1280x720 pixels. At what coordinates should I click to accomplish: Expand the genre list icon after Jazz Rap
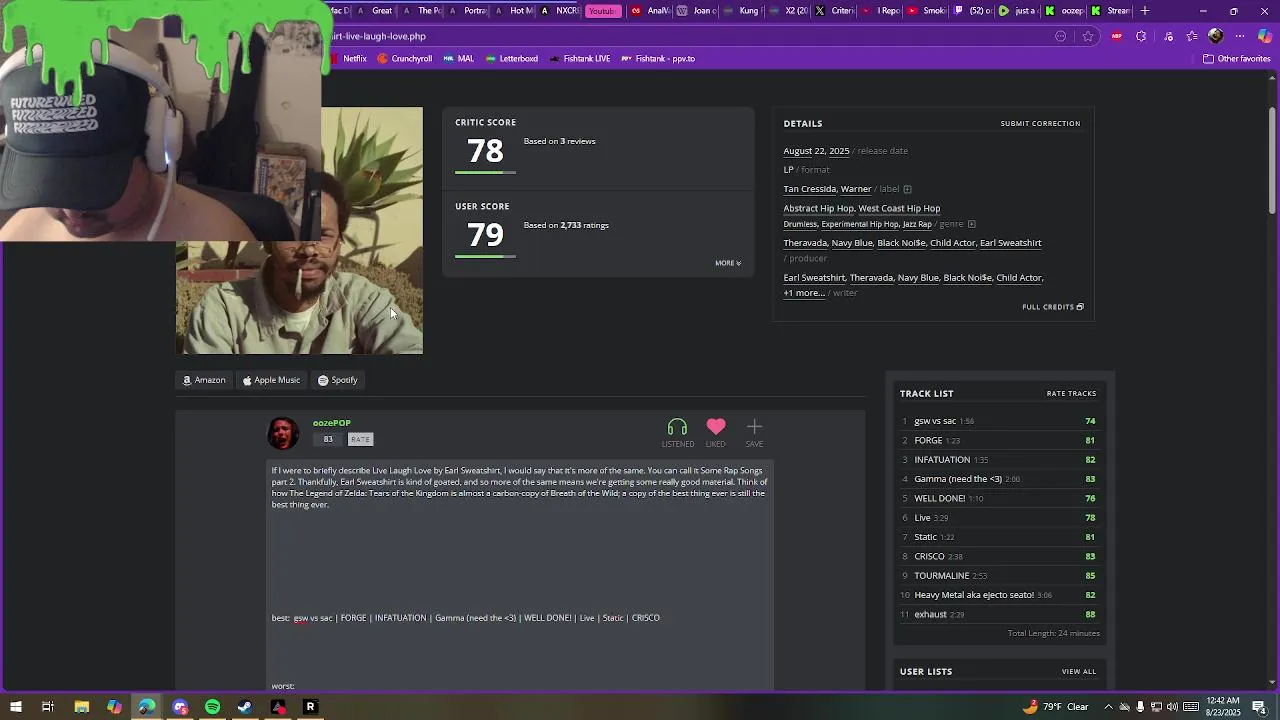click(971, 224)
